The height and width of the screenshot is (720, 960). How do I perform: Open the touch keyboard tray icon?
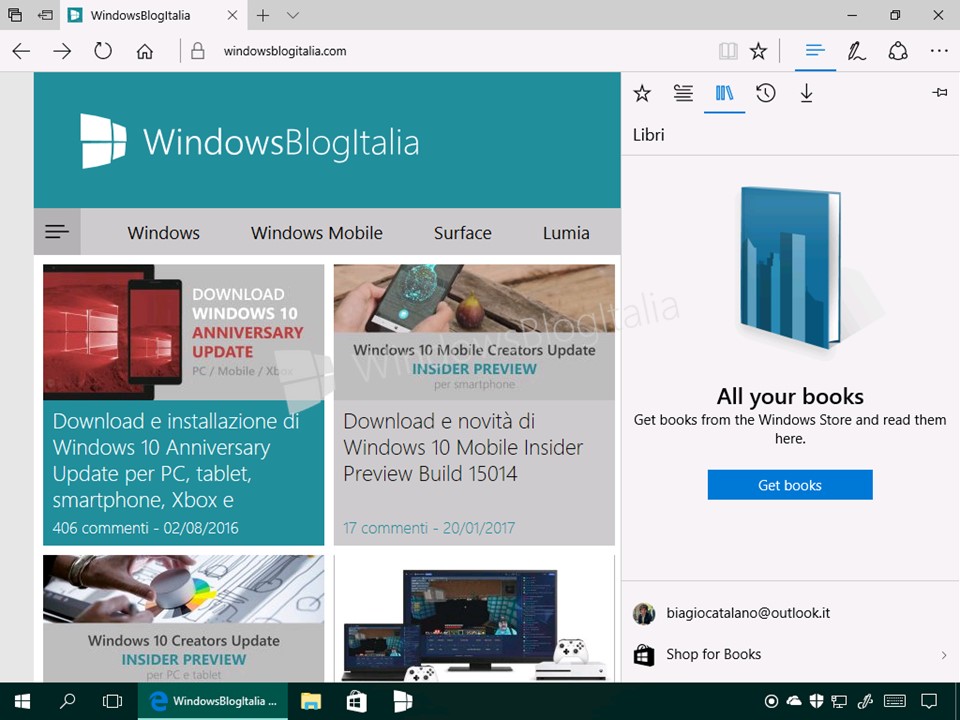point(895,701)
